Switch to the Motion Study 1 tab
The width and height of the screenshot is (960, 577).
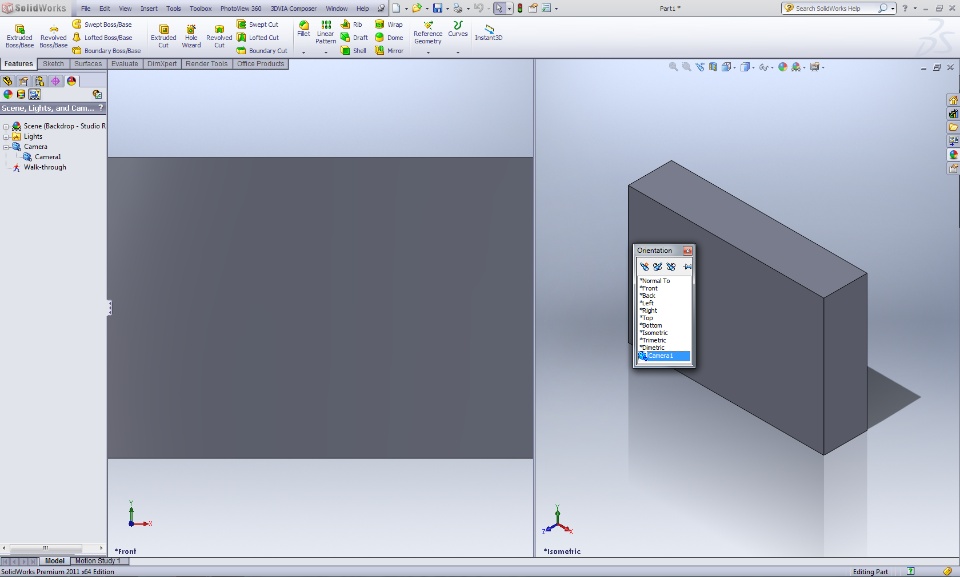[98, 560]
